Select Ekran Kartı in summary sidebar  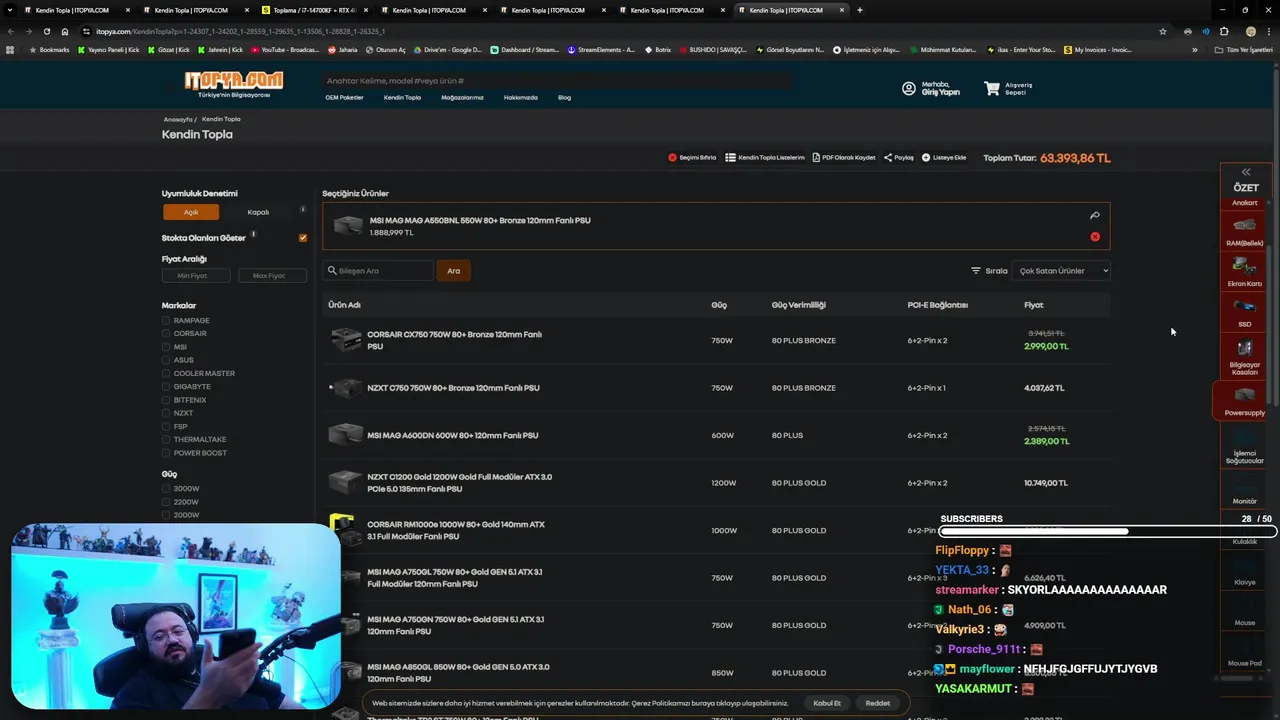pos(1245,272)
